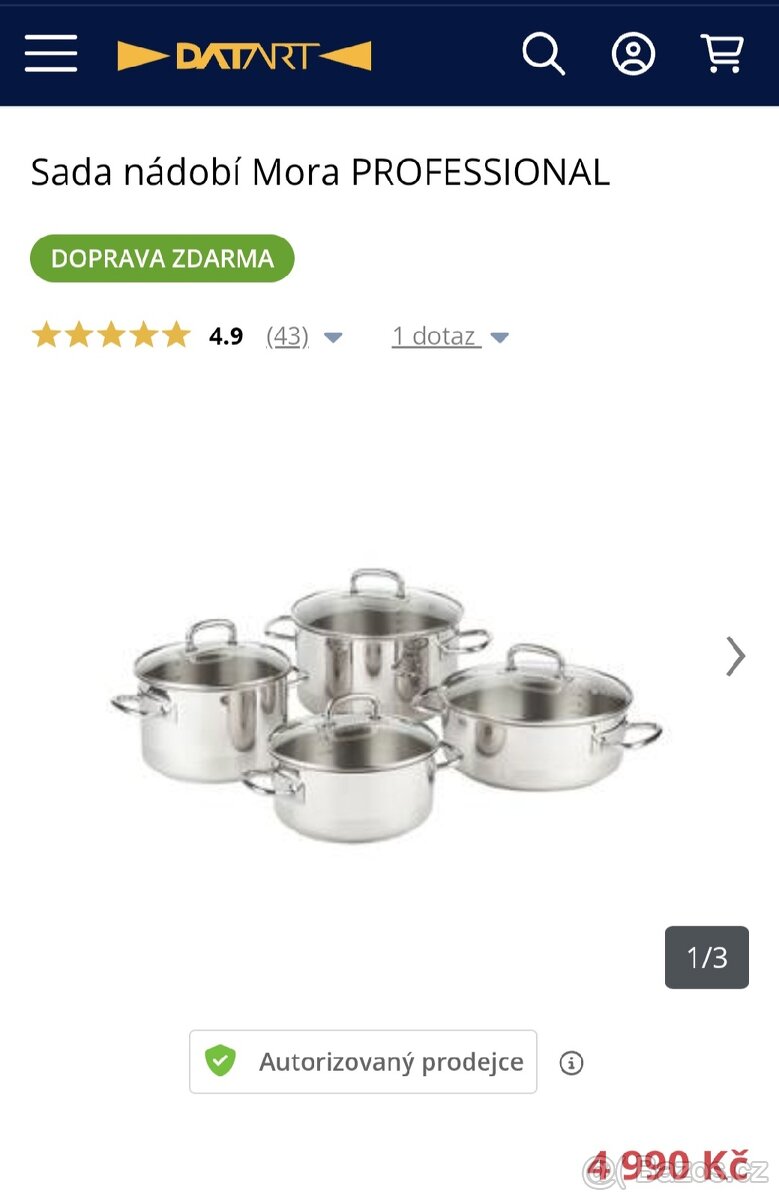
Task: Expand the reviews dropdown arrow next to (43)
Action: point(334,338)
